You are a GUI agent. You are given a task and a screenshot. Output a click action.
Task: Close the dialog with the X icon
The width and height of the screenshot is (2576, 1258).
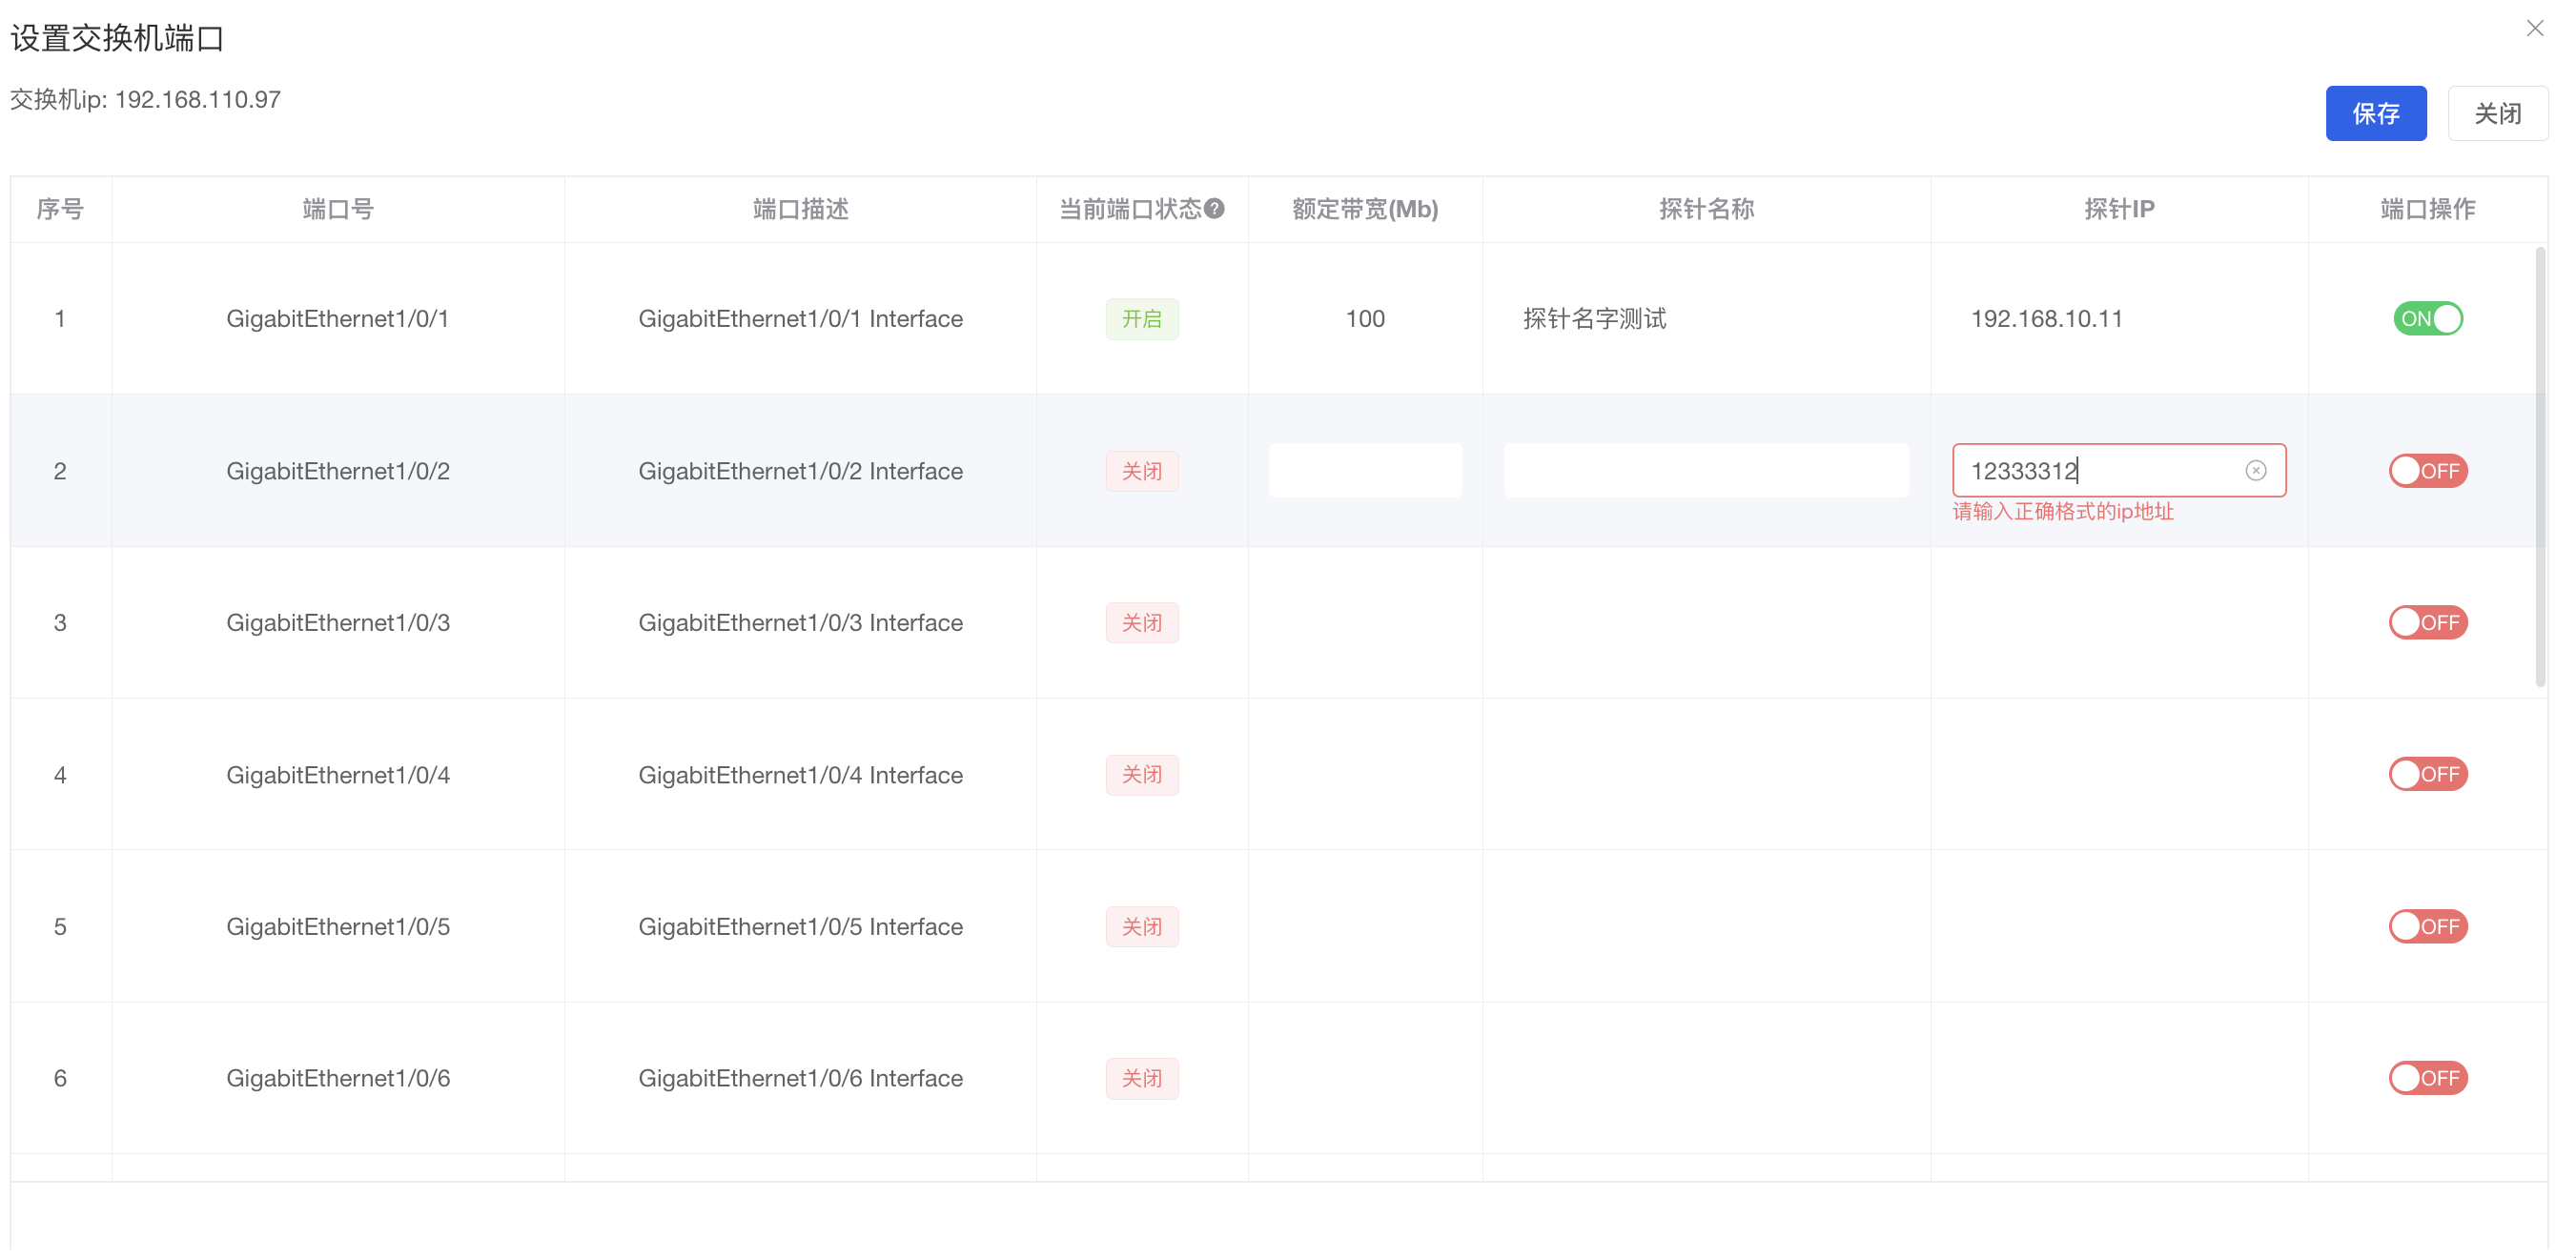click(x=2534, y=28)
